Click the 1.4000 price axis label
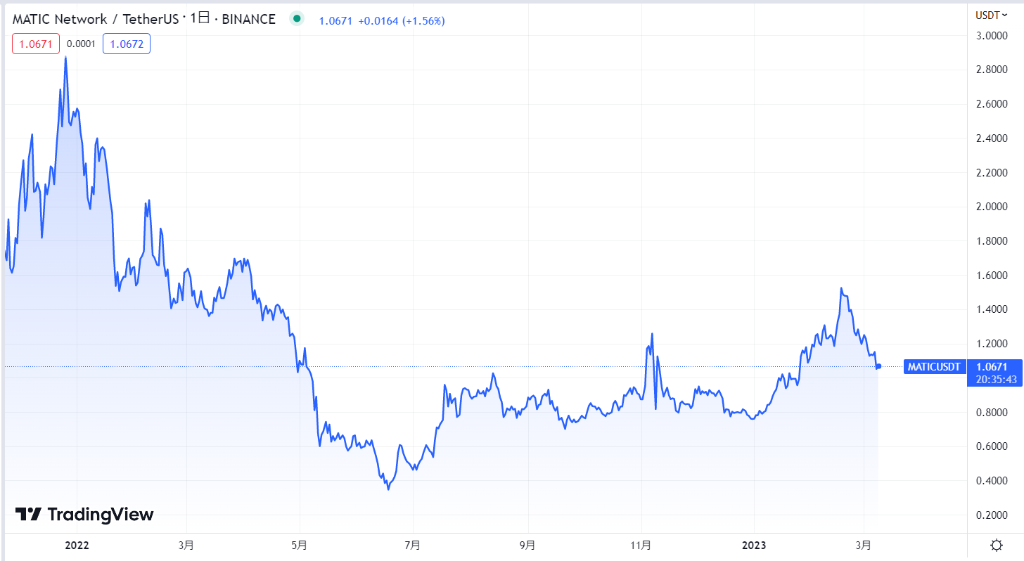The image size is (1024, 561). (991, 310)
